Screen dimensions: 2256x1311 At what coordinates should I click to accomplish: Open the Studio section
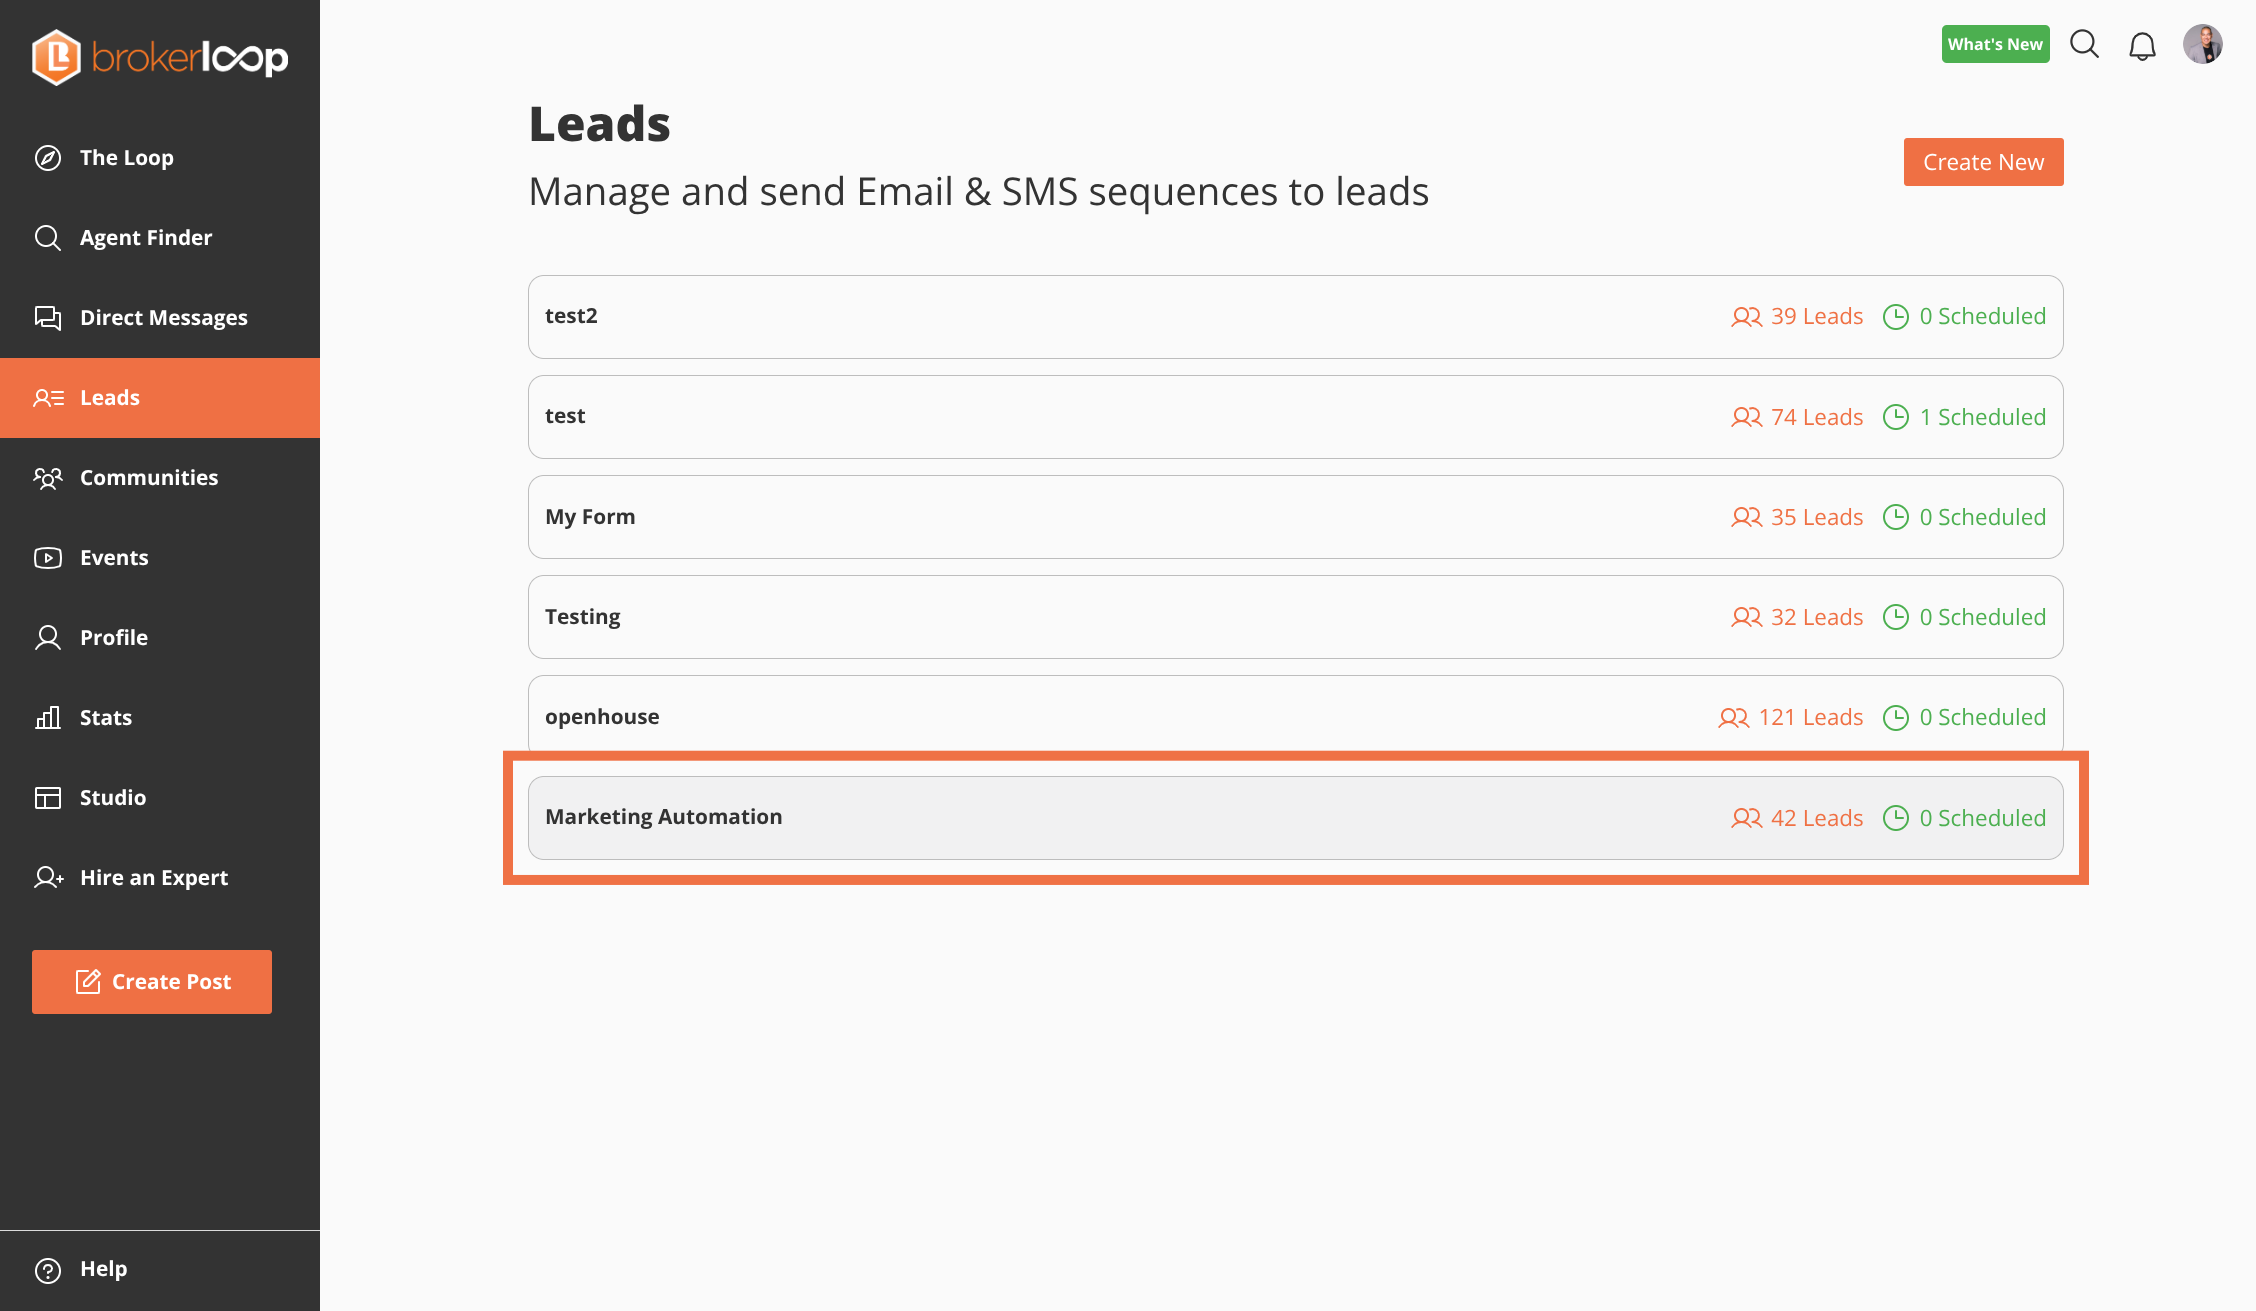point(112,798)
